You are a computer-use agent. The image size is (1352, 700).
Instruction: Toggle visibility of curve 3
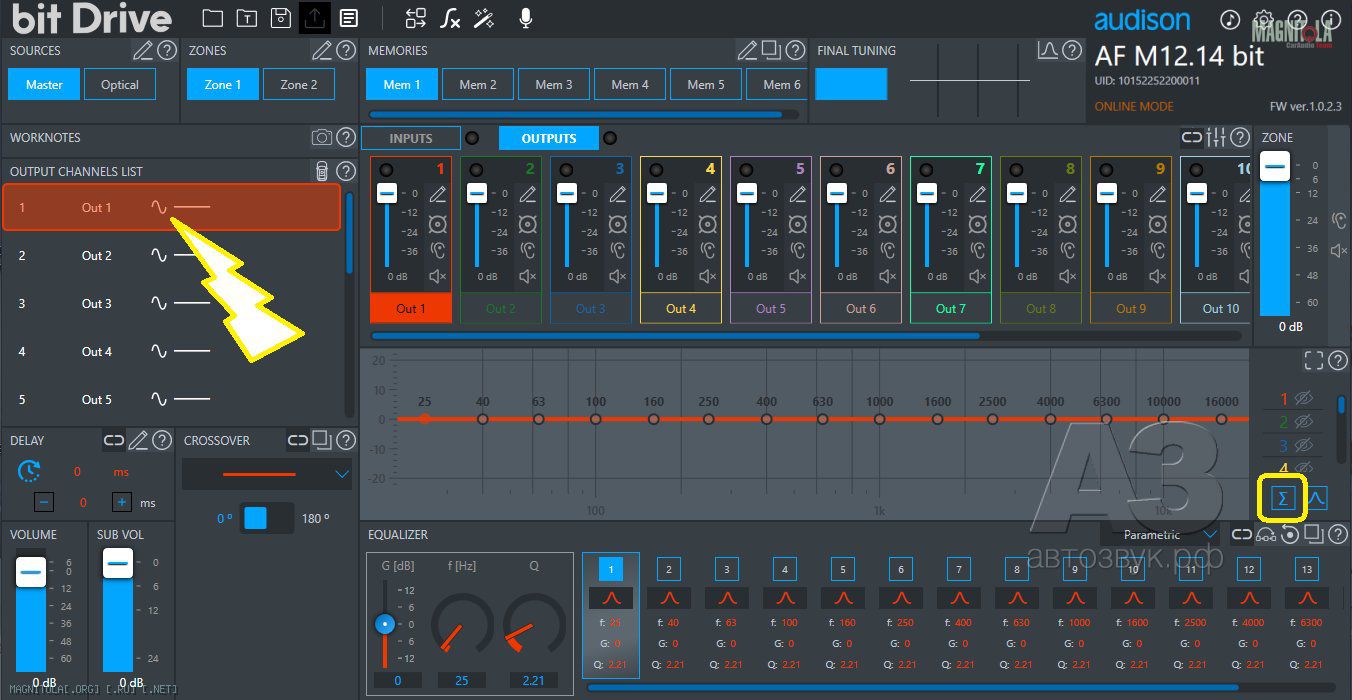tap(1303, 446)
